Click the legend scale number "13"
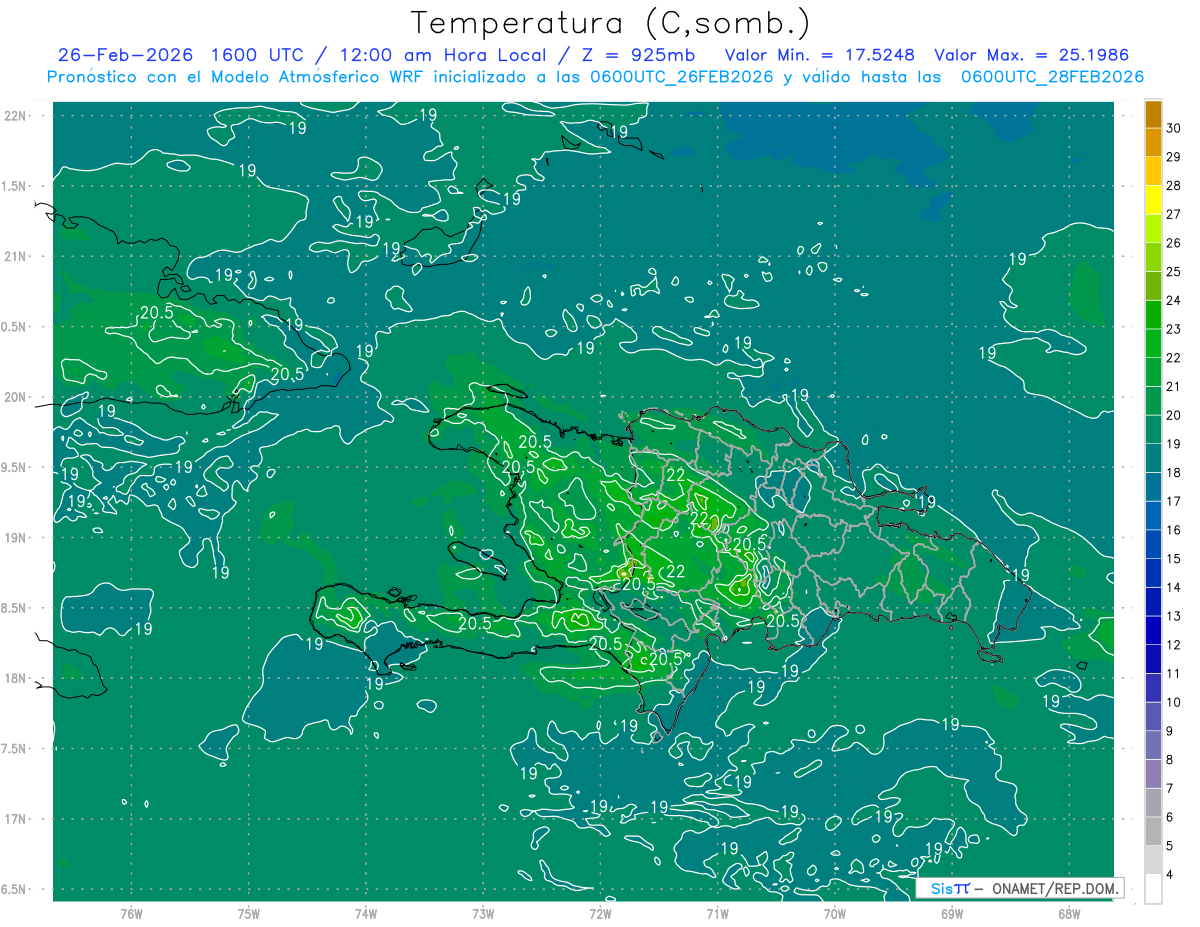The height and width of the screenshot is (927, 1200). (x=1174, y=616)
